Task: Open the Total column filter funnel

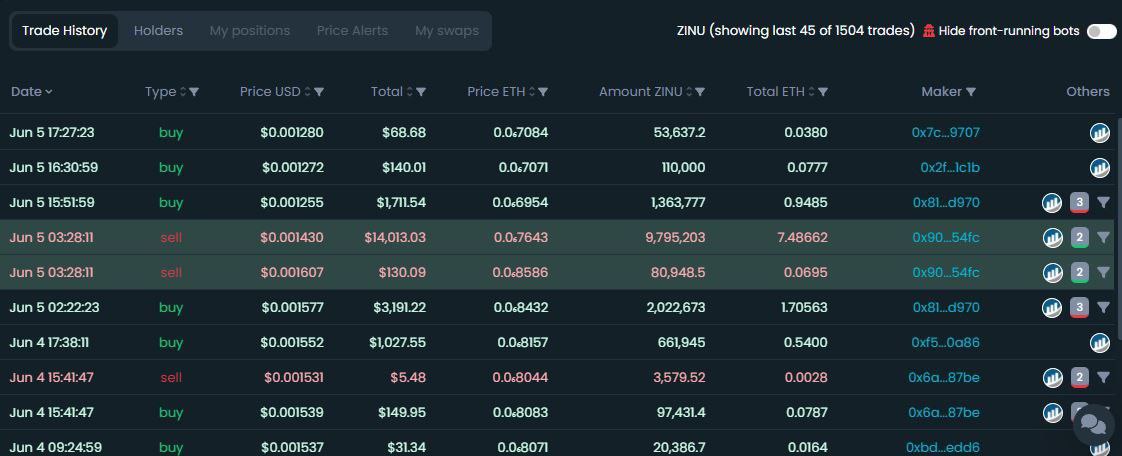Action: point(421,92)
